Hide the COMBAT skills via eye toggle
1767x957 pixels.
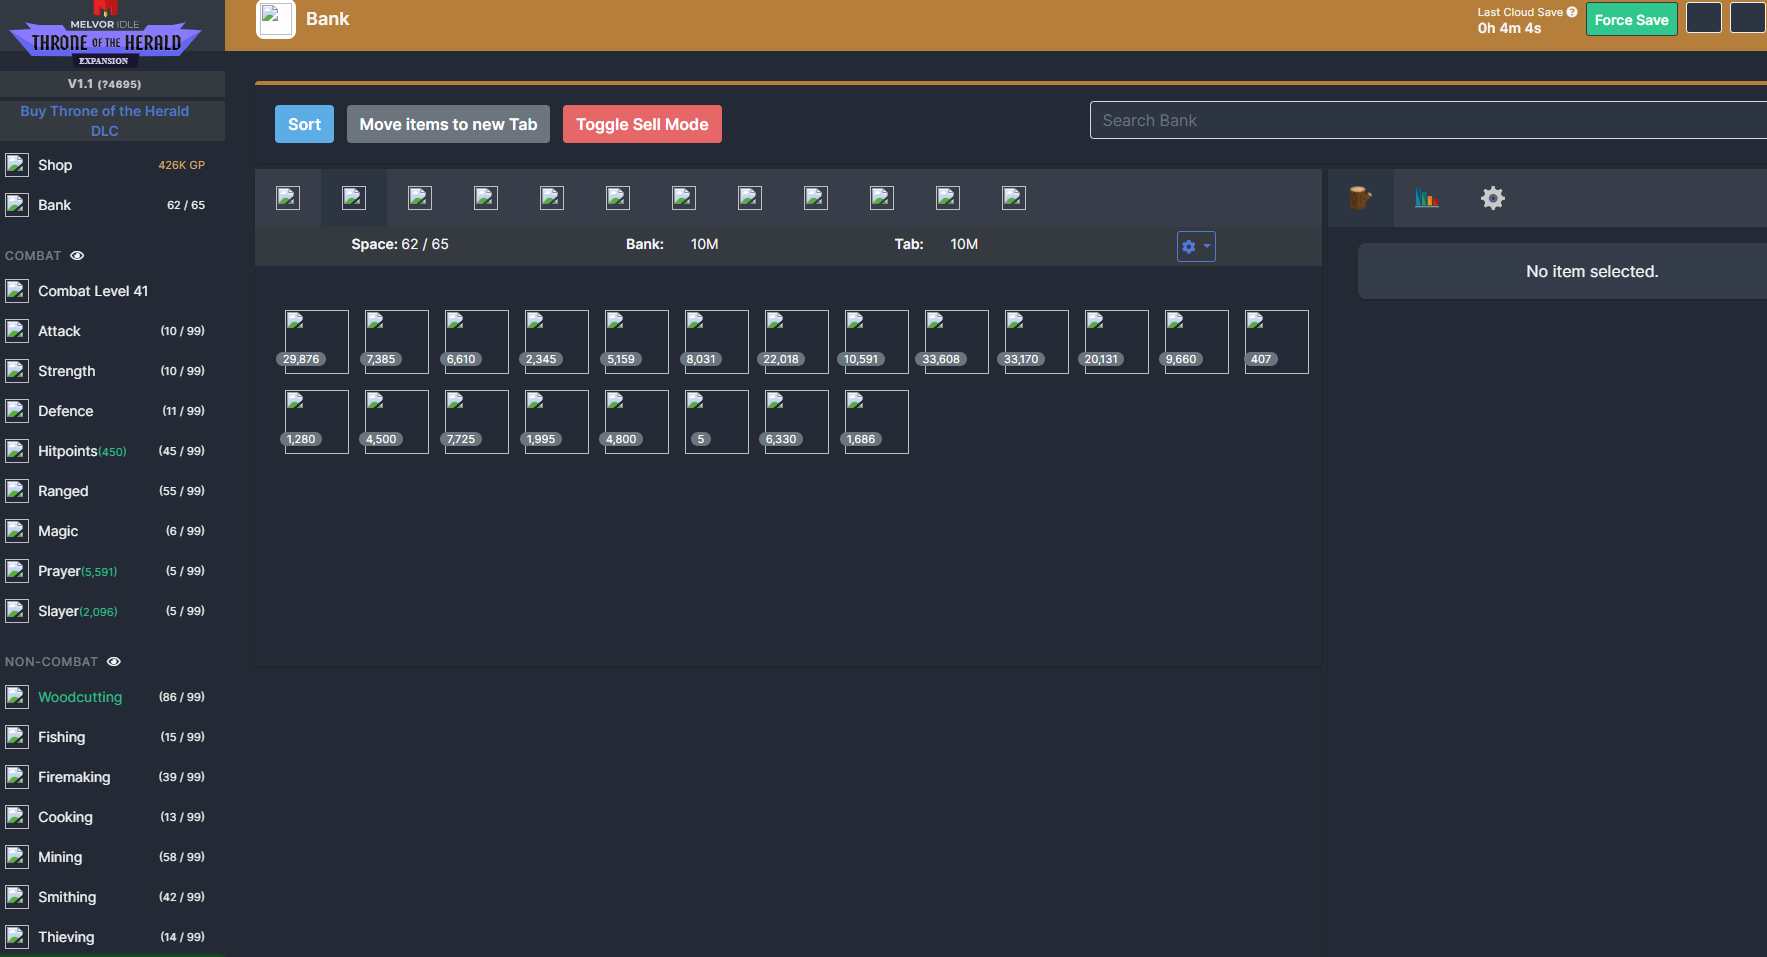pos(77,255)
